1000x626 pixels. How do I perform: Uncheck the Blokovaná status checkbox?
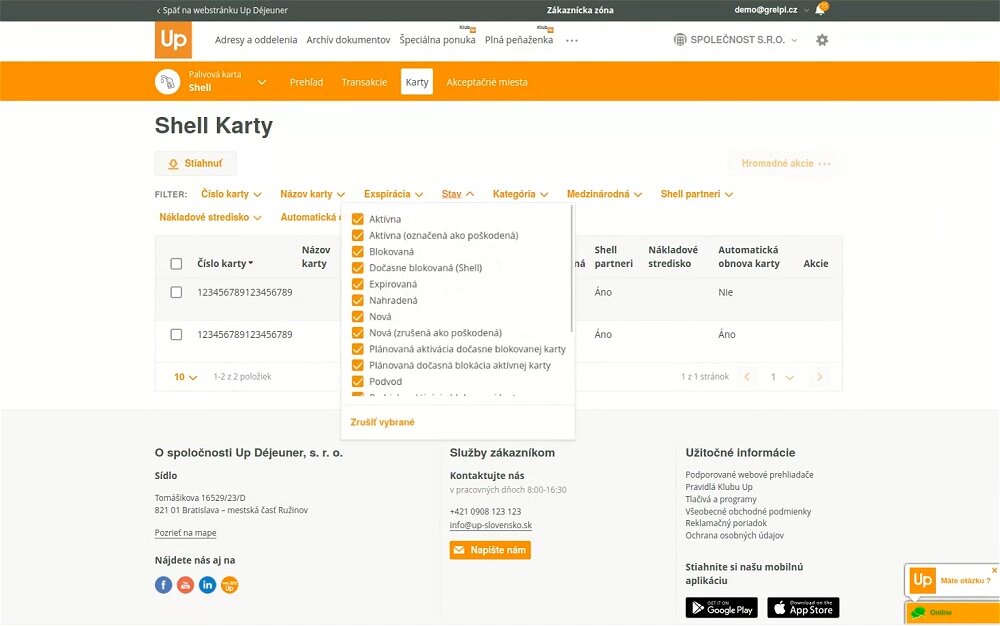pyautogui.click(x=358, y=252)
